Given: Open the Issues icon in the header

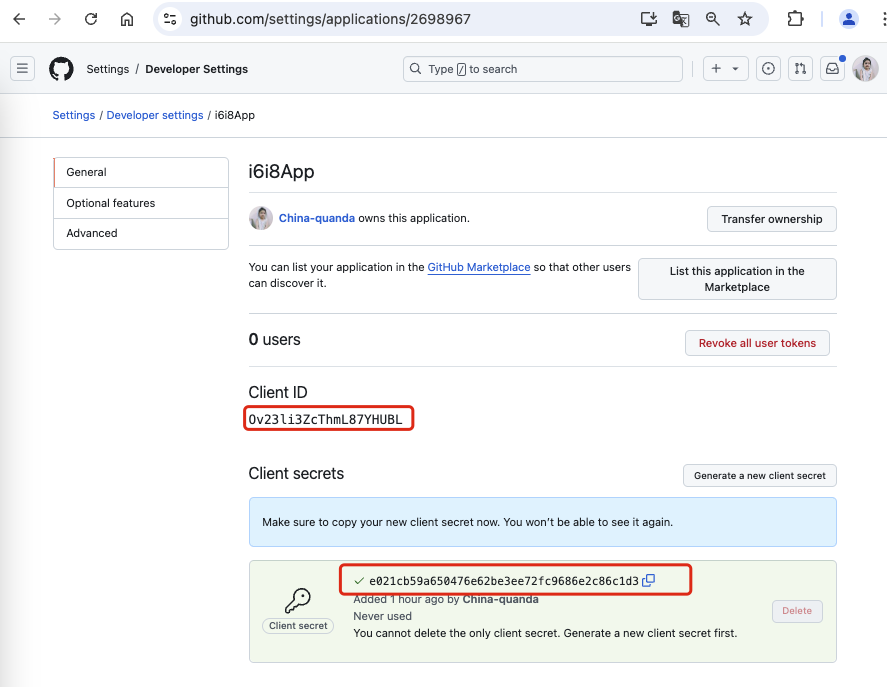Looking at the screenshot, I should coord(768,69).
